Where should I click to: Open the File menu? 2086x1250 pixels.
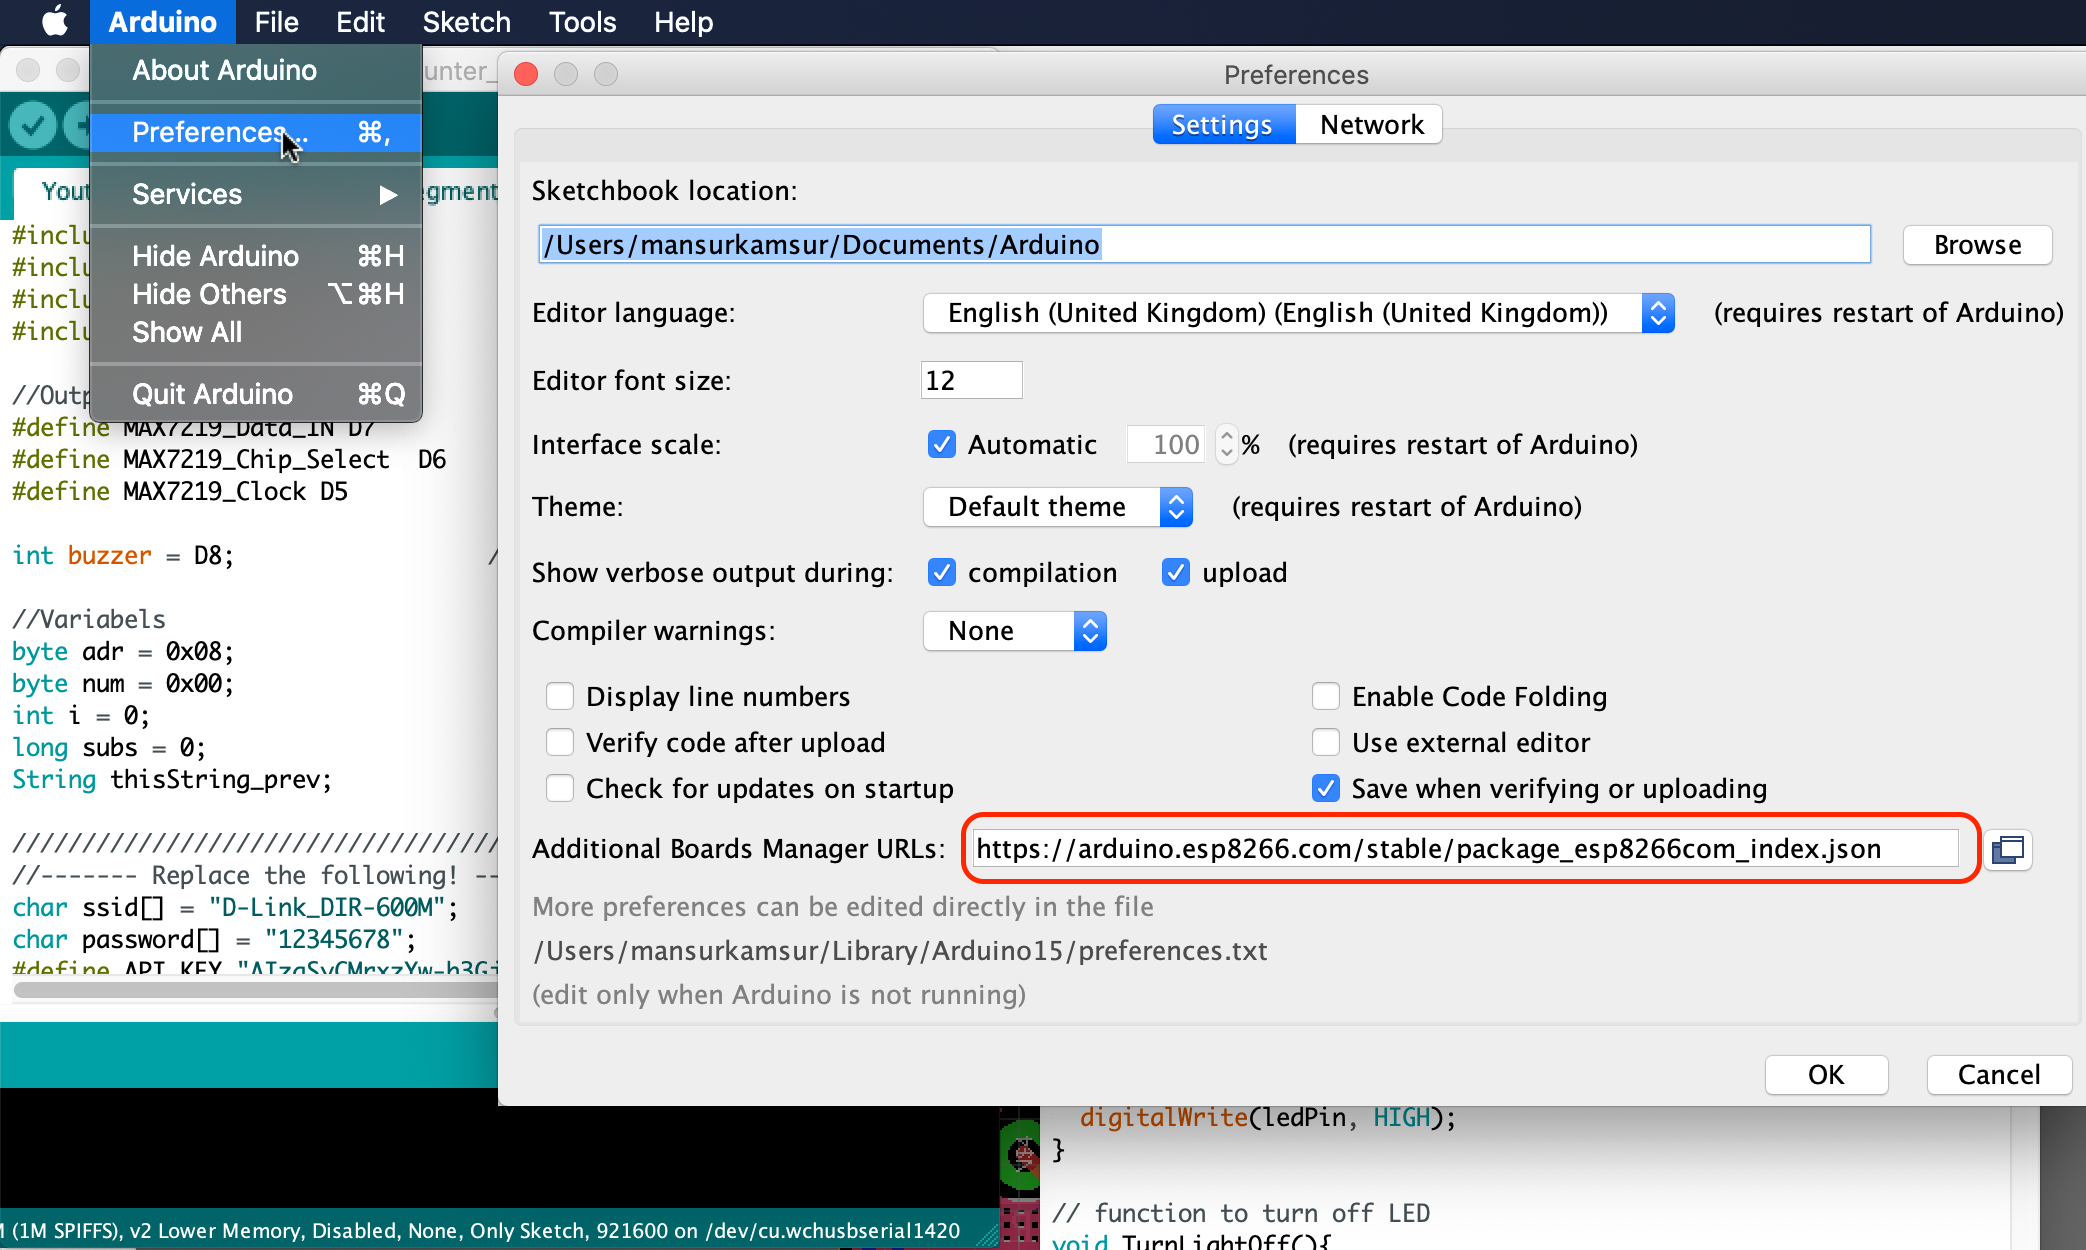(276, 22)
